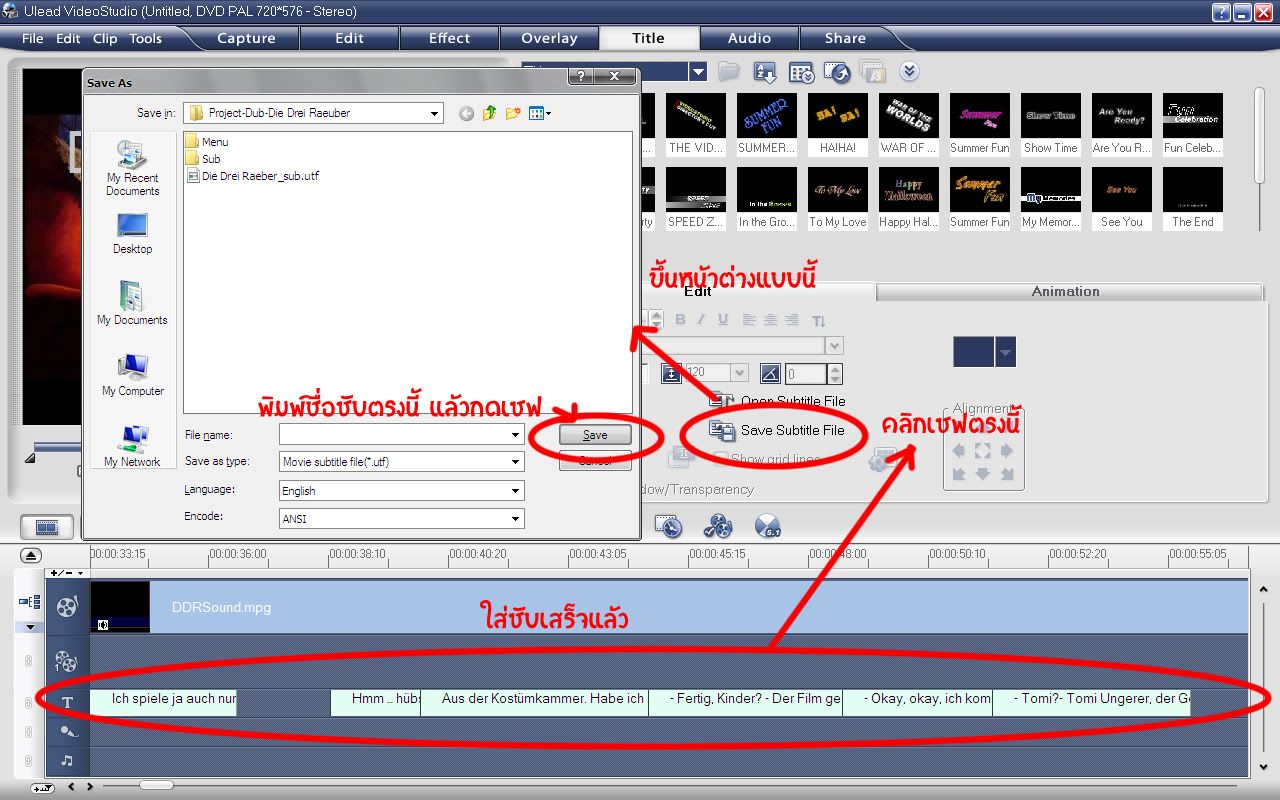Open the Surround Sound 5.1 mixer icon

[767, 526]
